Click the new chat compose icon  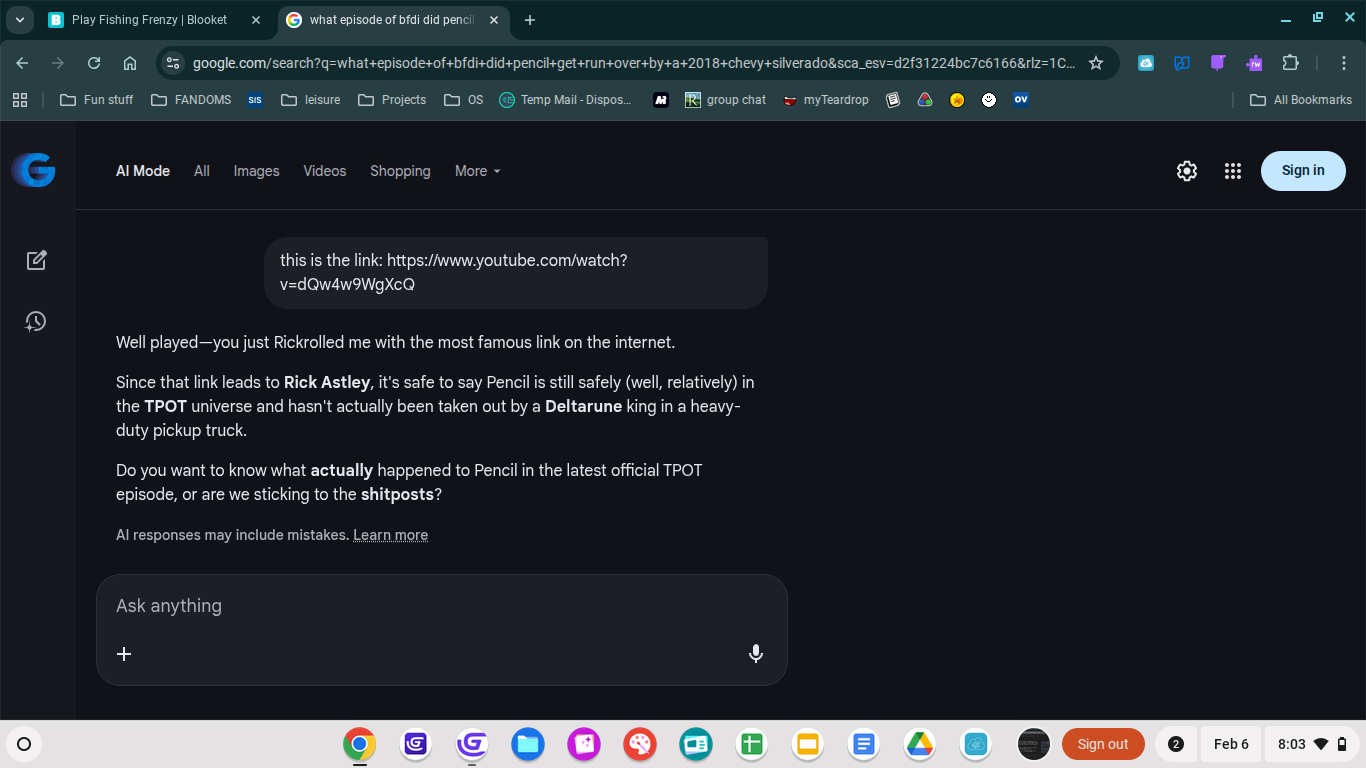[36, 260]
